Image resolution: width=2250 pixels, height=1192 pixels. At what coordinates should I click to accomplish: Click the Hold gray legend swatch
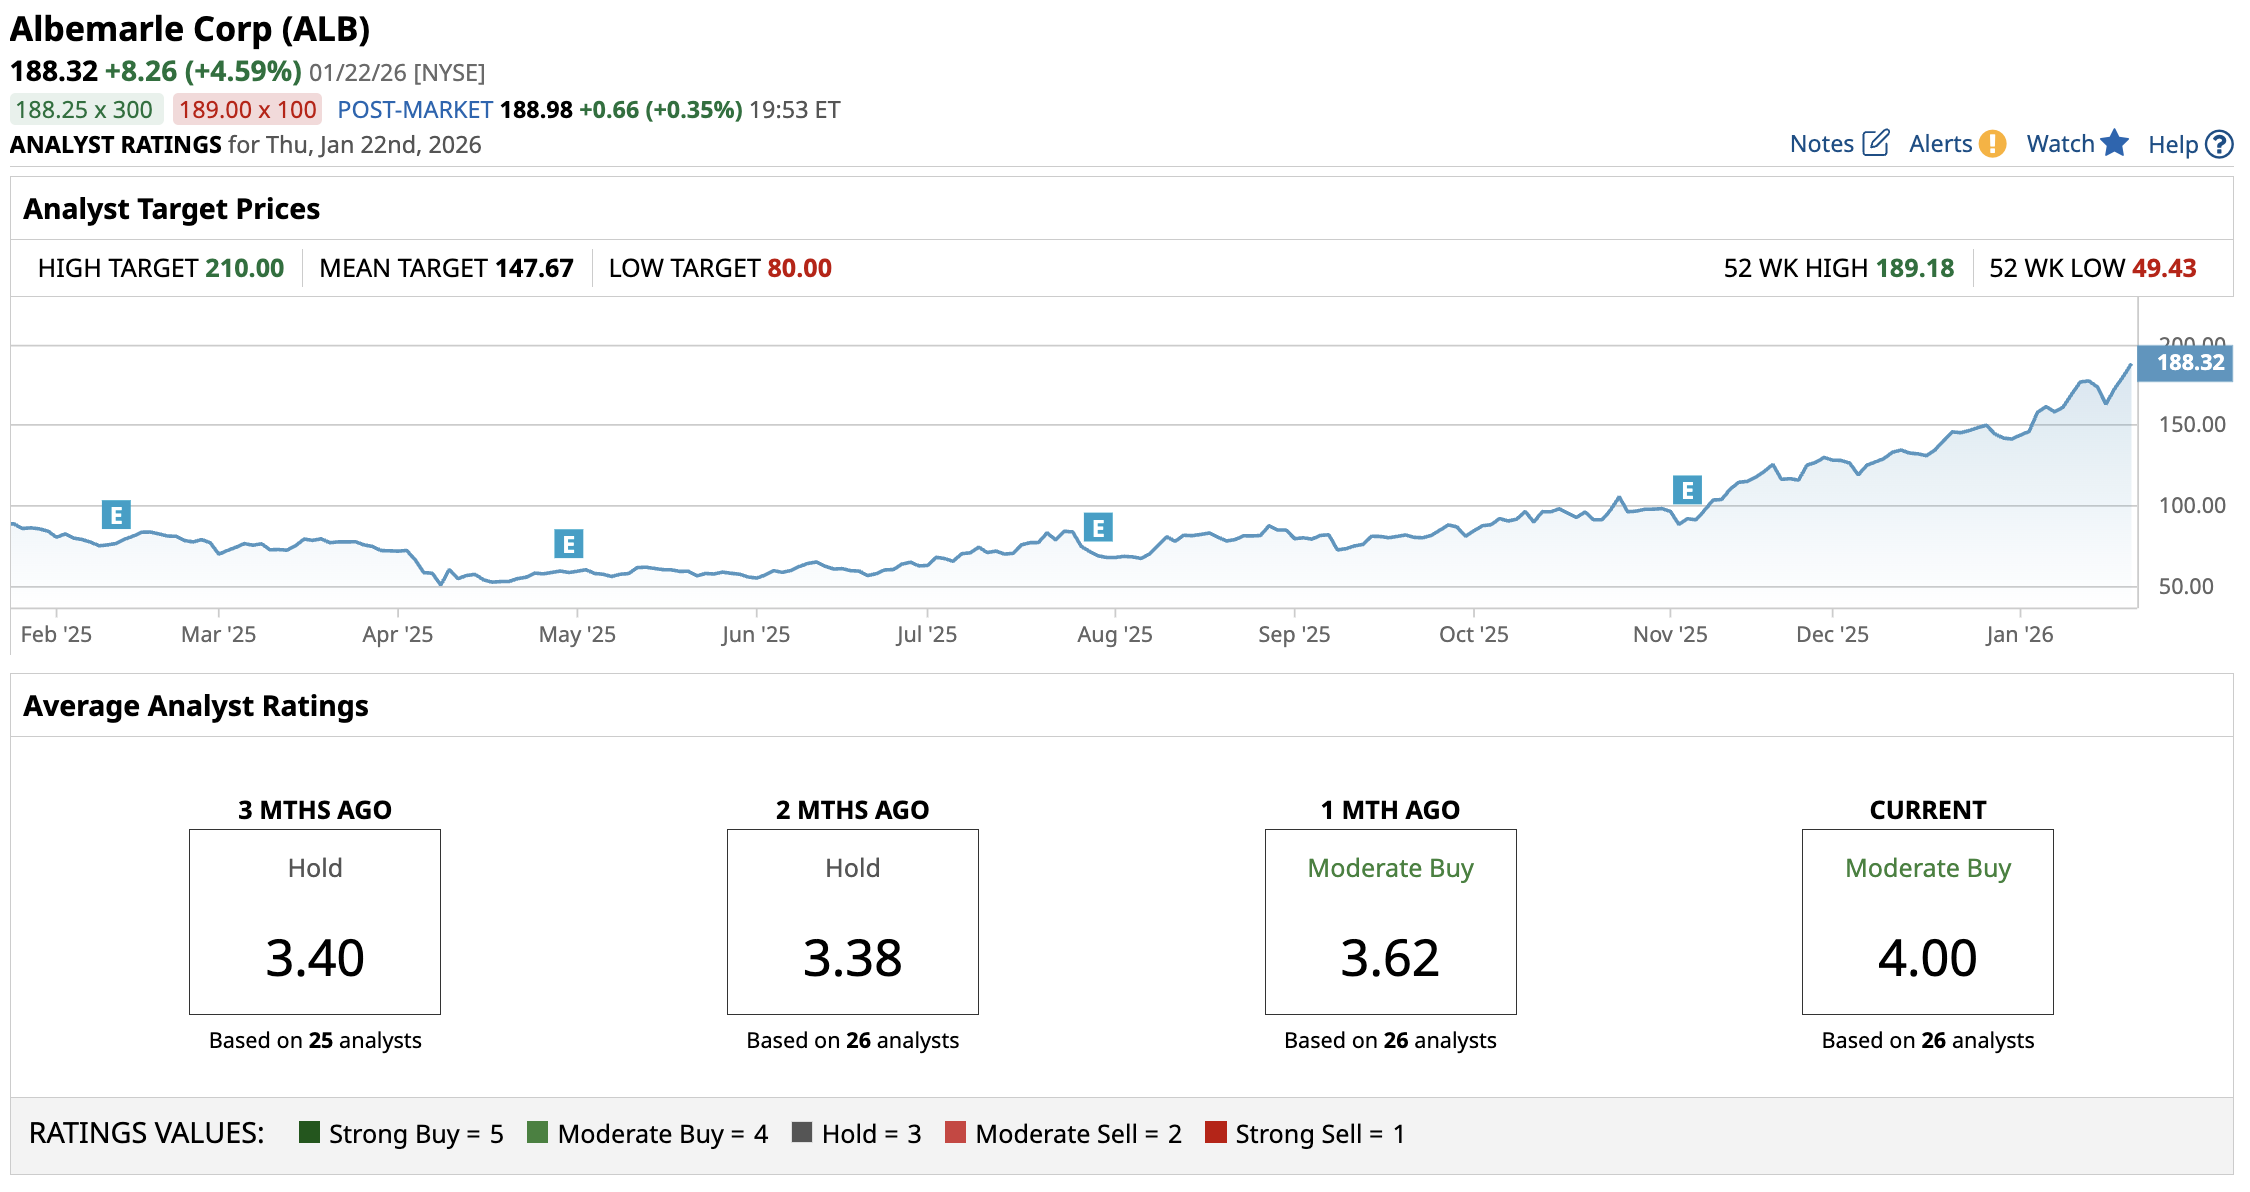(x=801, y=1132)
